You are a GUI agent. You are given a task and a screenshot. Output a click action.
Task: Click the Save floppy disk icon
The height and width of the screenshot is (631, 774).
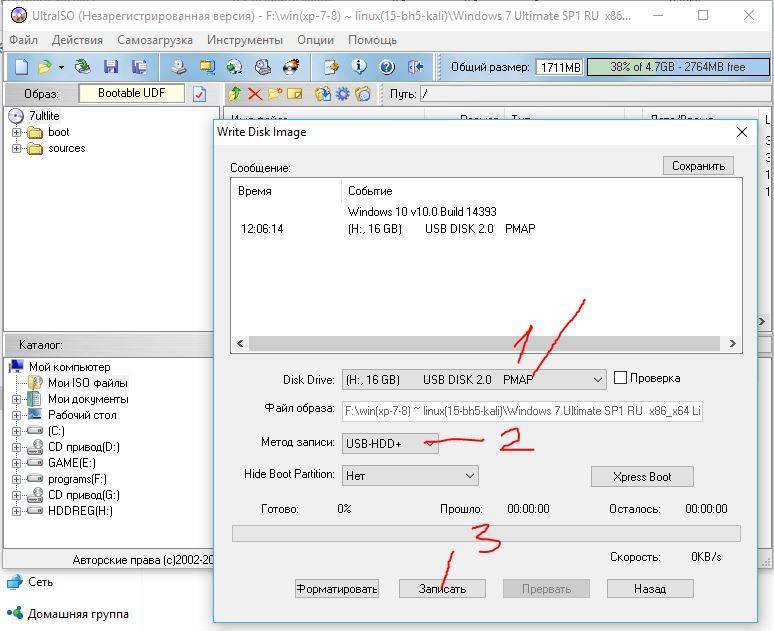111,67
